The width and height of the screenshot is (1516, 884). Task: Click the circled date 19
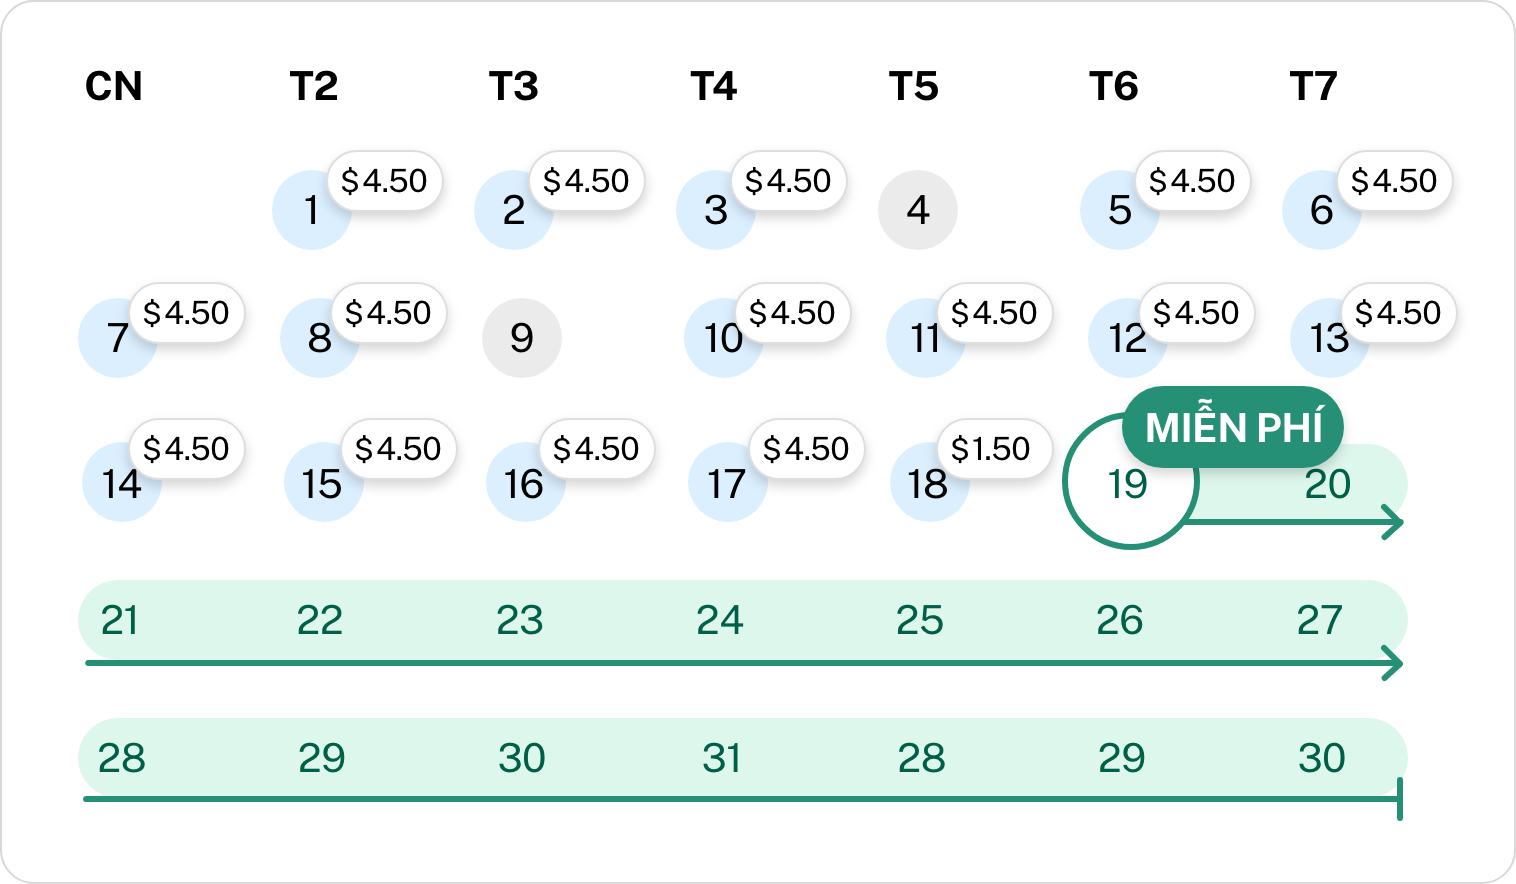coord(1129,485)
